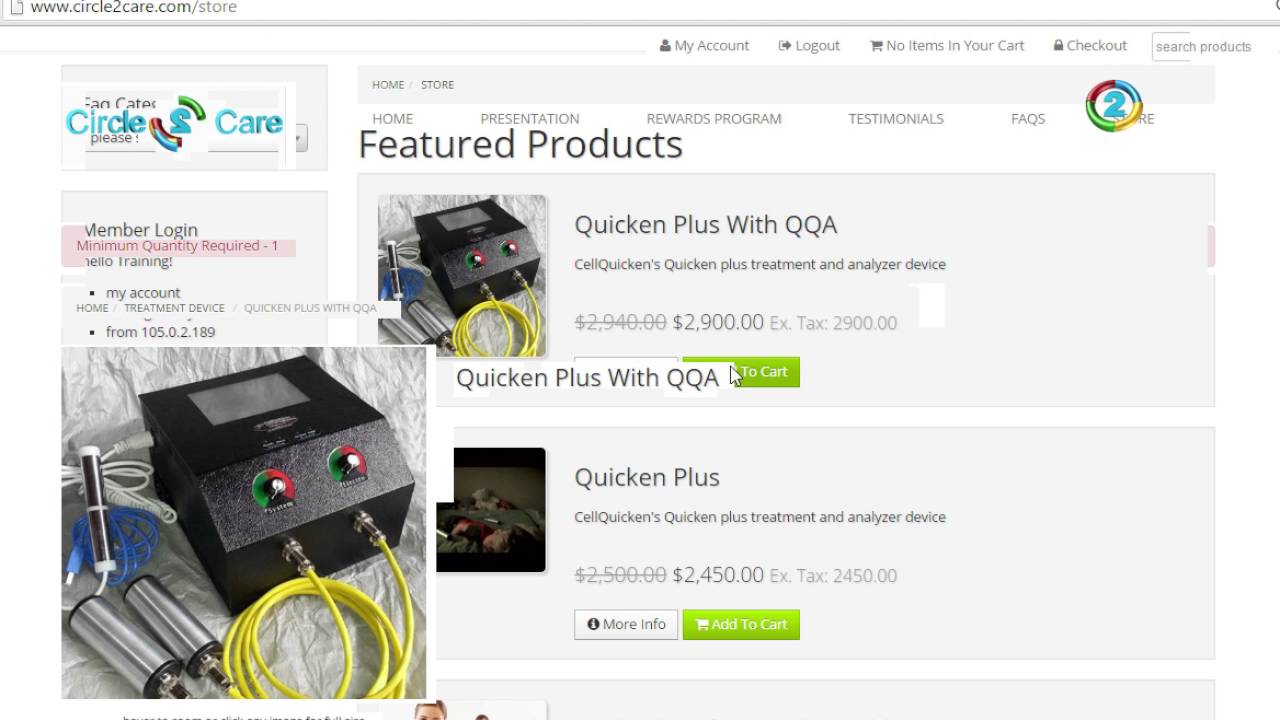Open the My Account user link

704,45
